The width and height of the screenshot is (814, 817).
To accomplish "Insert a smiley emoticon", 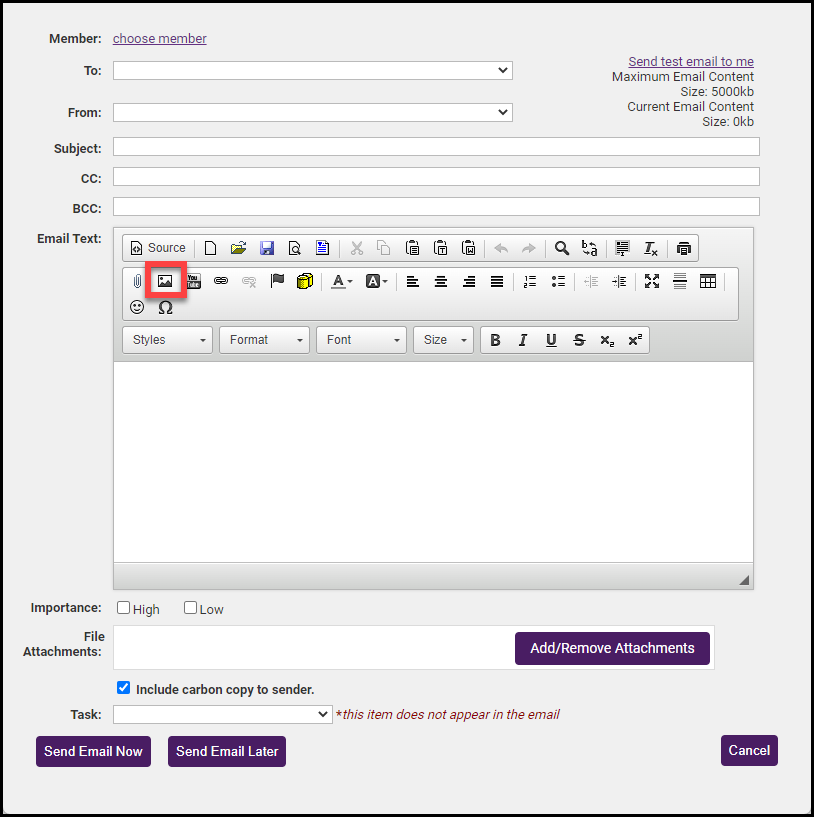I will pyautogui.click(x=137, y=307).
